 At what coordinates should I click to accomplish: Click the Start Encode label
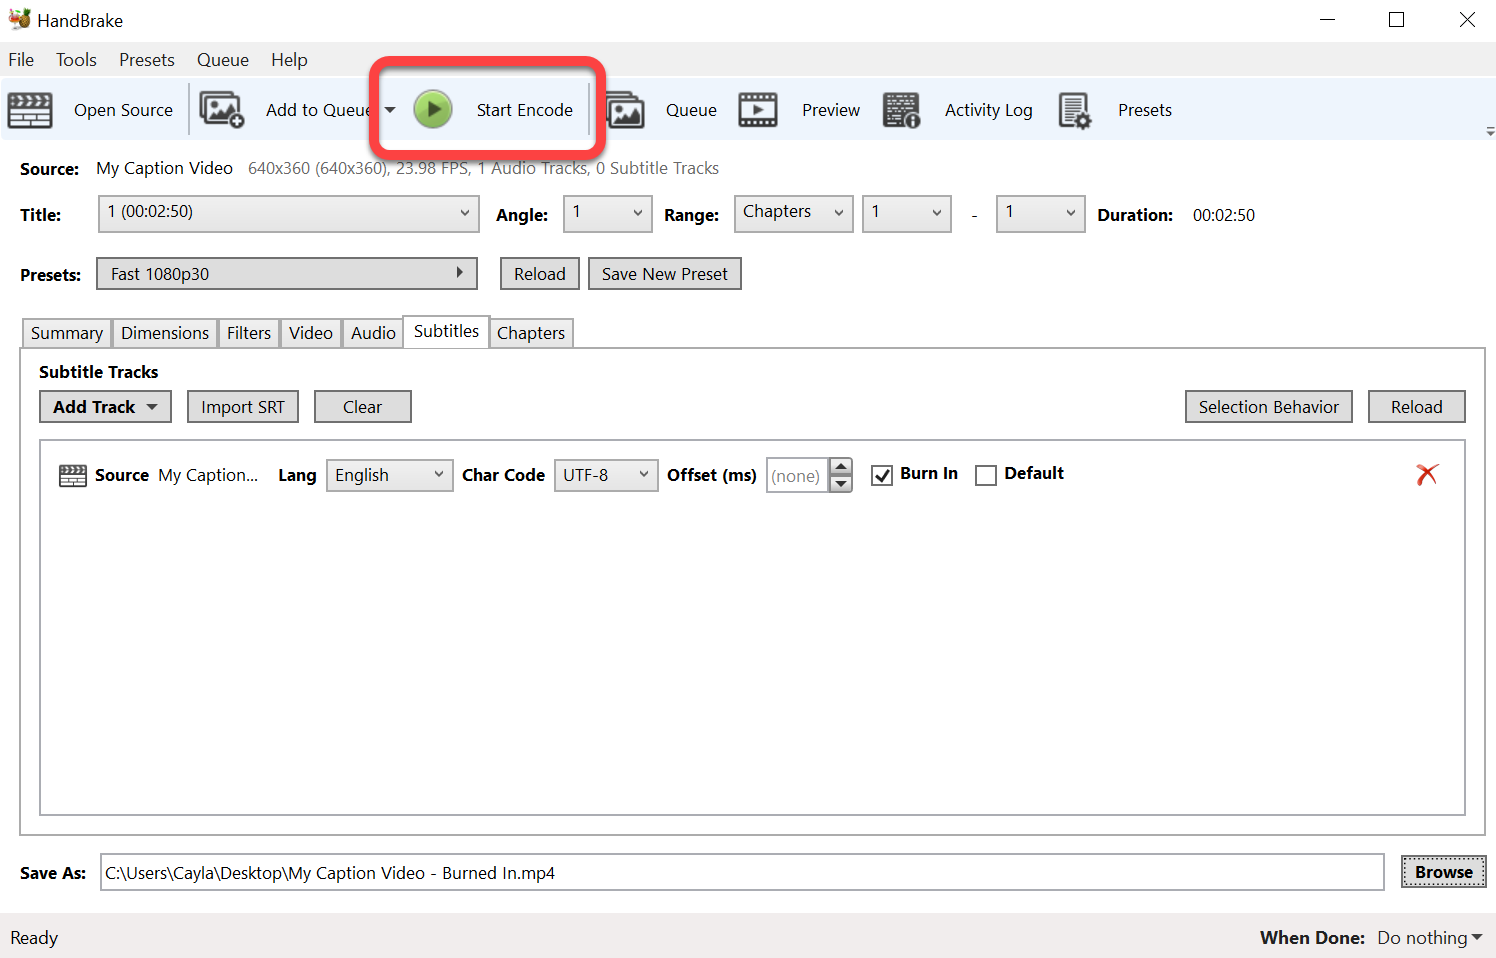[x=525, y=110]
